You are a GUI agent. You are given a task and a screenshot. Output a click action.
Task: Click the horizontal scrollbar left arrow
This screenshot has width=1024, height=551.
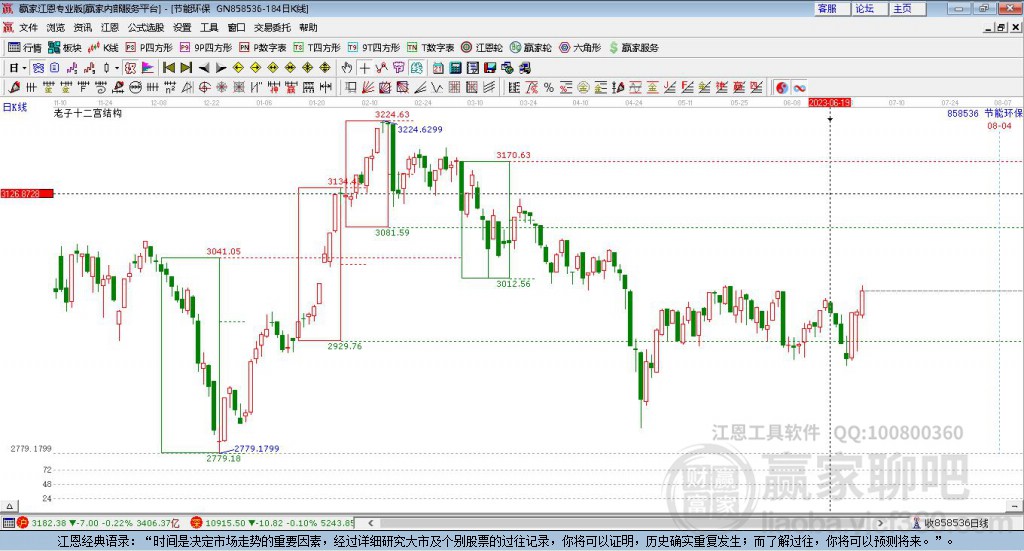[370, 523]
